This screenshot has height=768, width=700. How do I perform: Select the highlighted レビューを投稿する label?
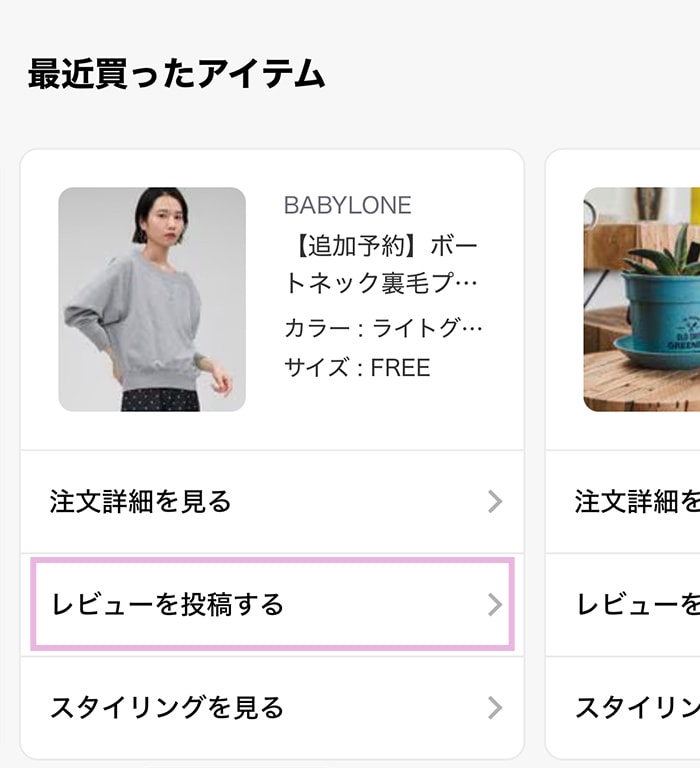168,605
